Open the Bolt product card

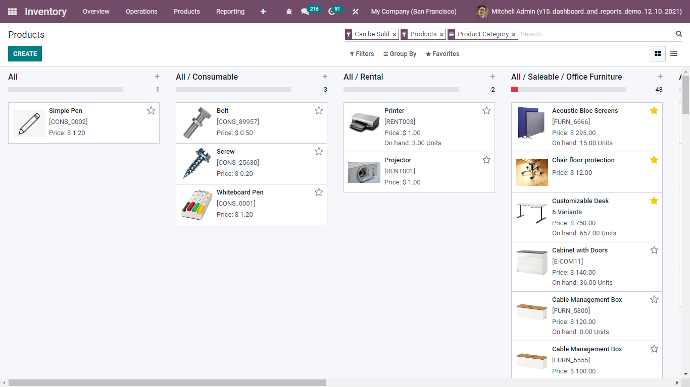(251, 123)
